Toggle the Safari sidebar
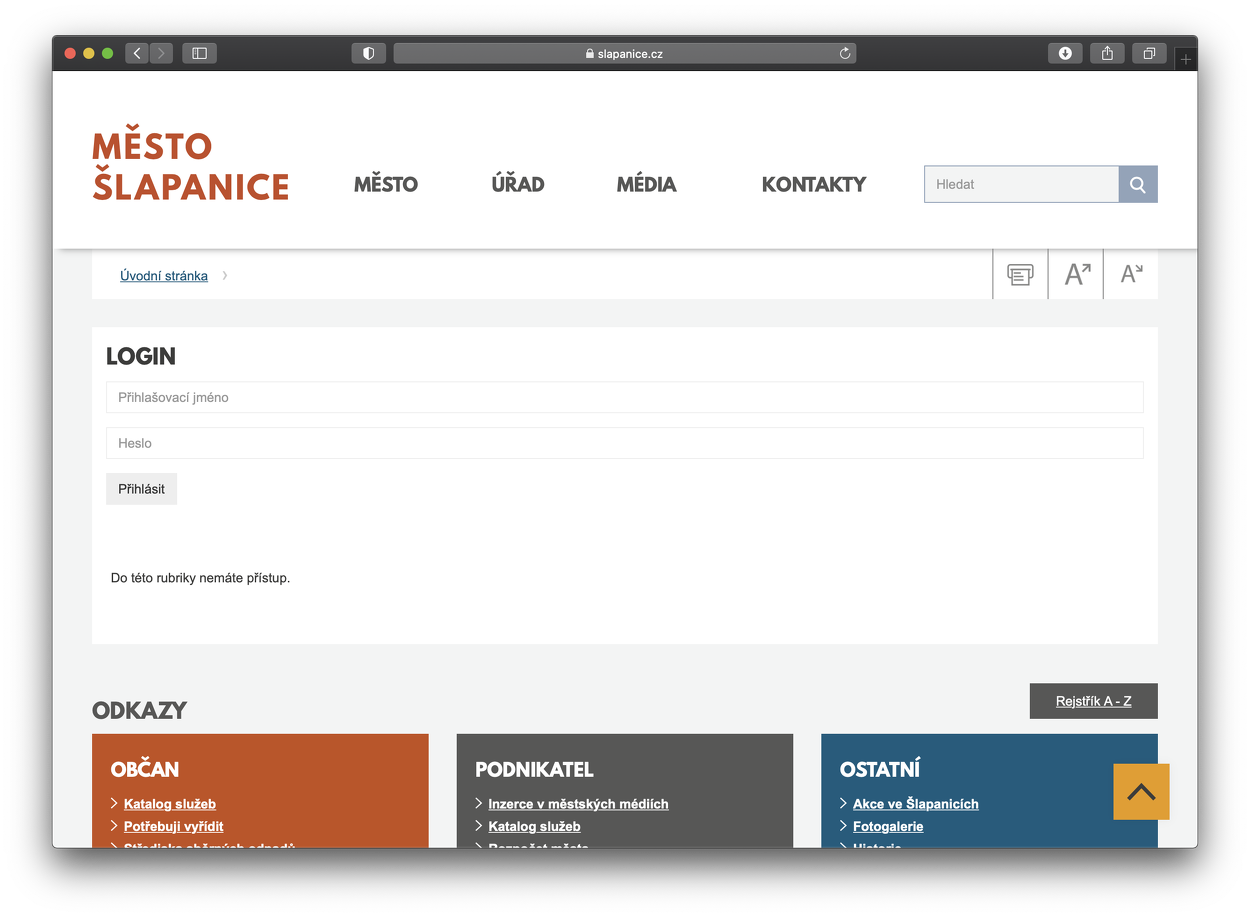The image size is (1250, 917). pyautogui.click(x=199, y=53)
